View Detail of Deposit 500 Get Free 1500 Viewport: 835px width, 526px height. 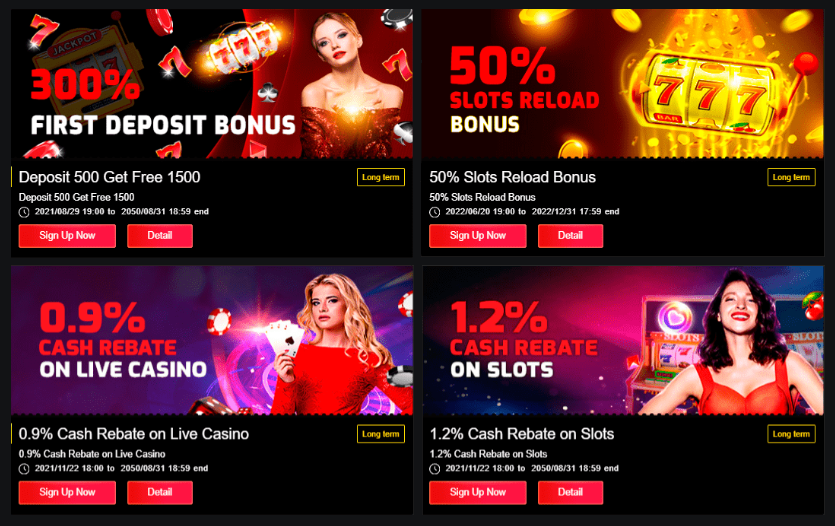[160, 236]
